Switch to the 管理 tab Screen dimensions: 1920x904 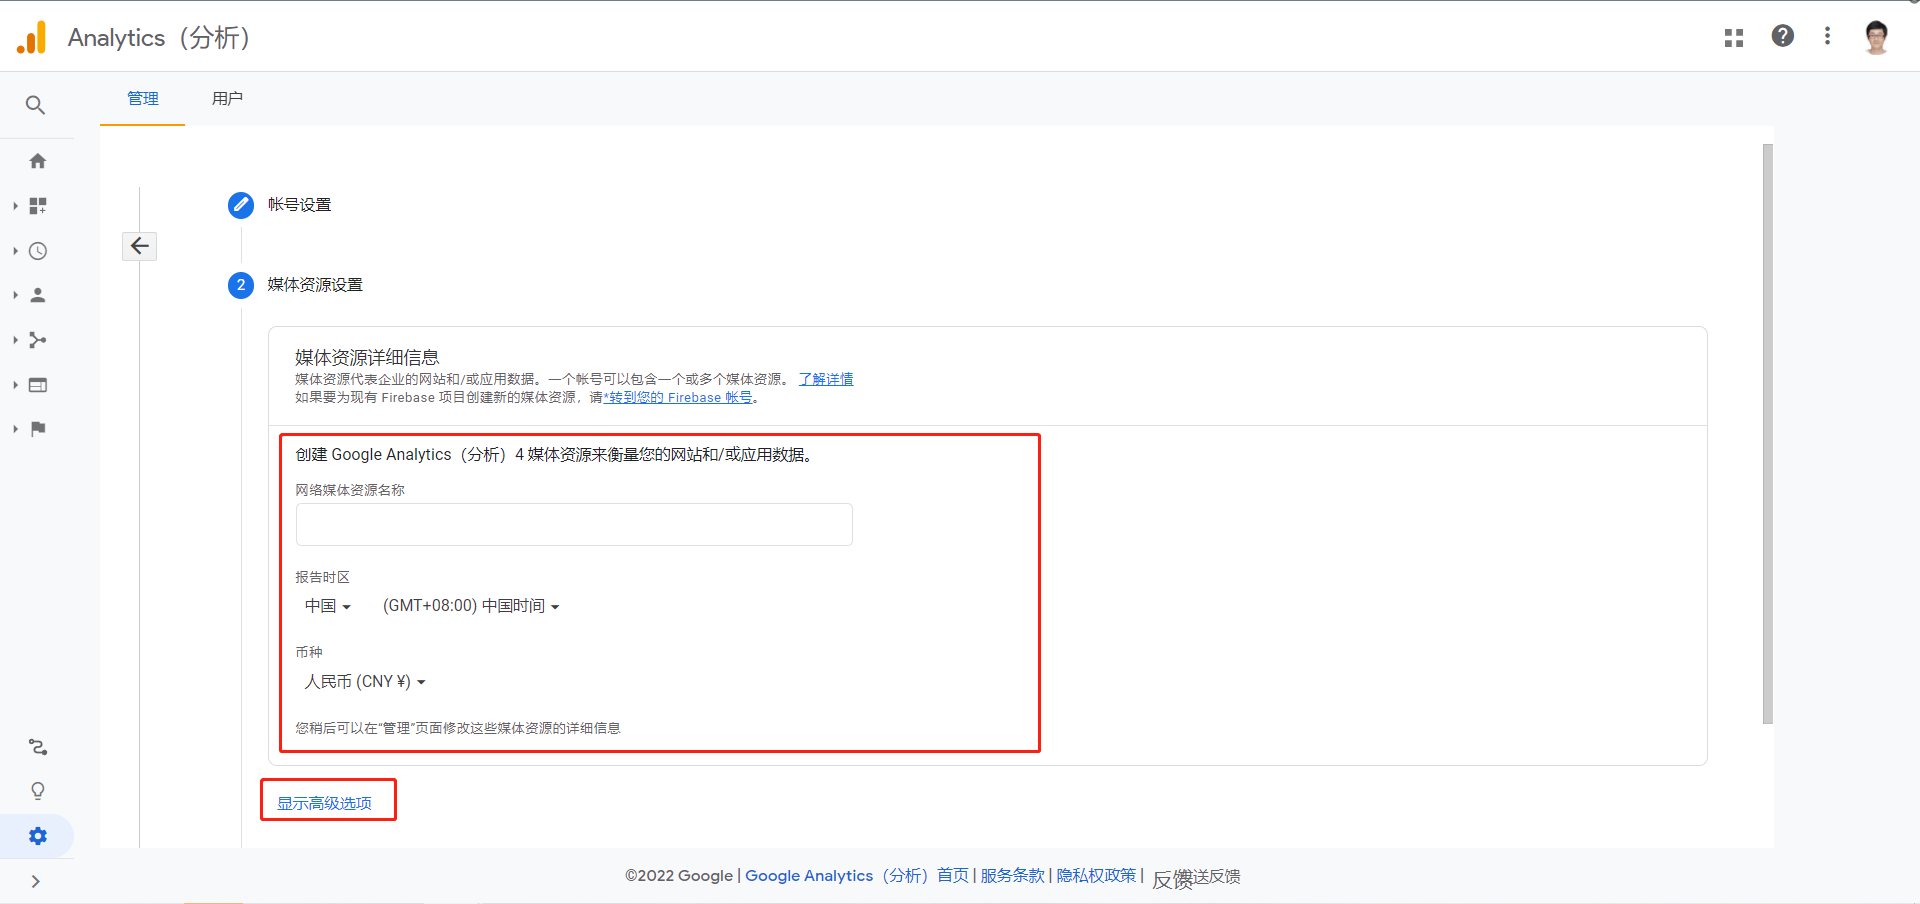(142, 98)
